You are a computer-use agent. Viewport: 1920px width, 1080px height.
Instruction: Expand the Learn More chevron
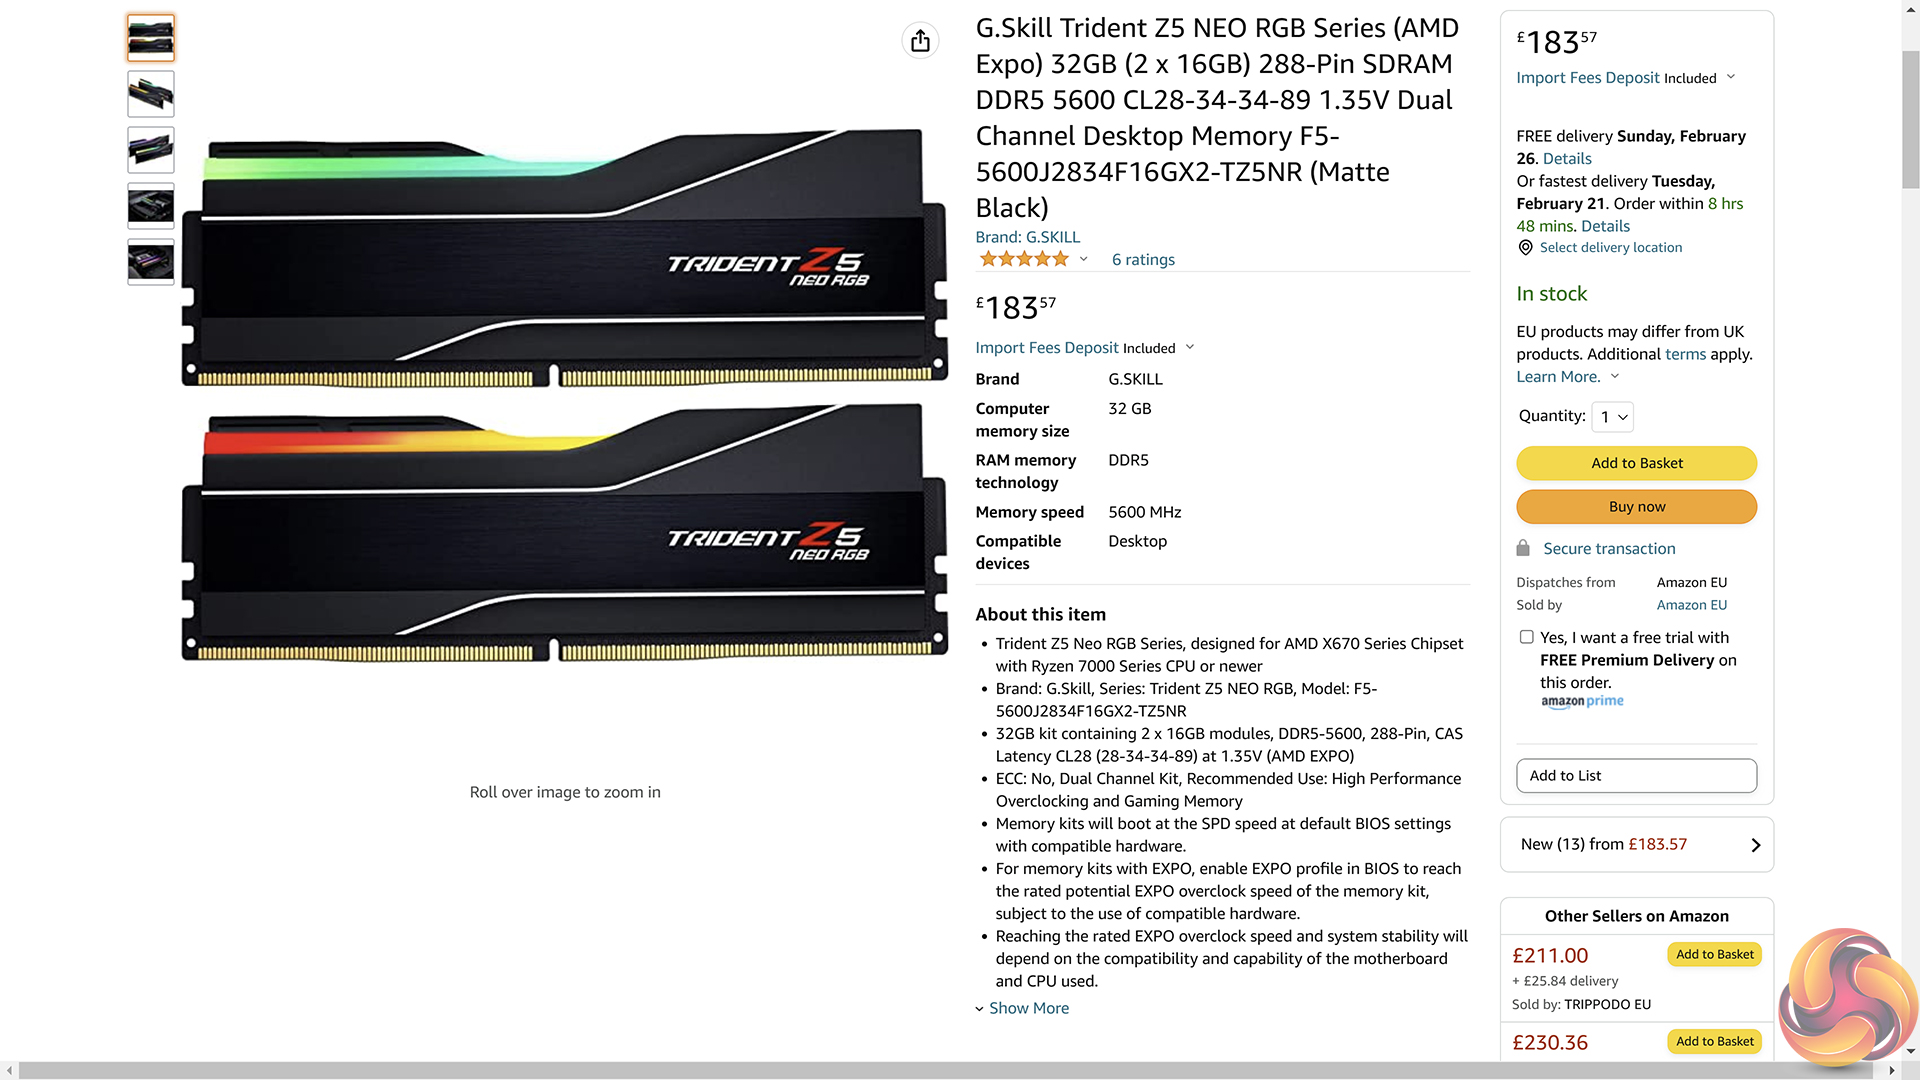1615,376
